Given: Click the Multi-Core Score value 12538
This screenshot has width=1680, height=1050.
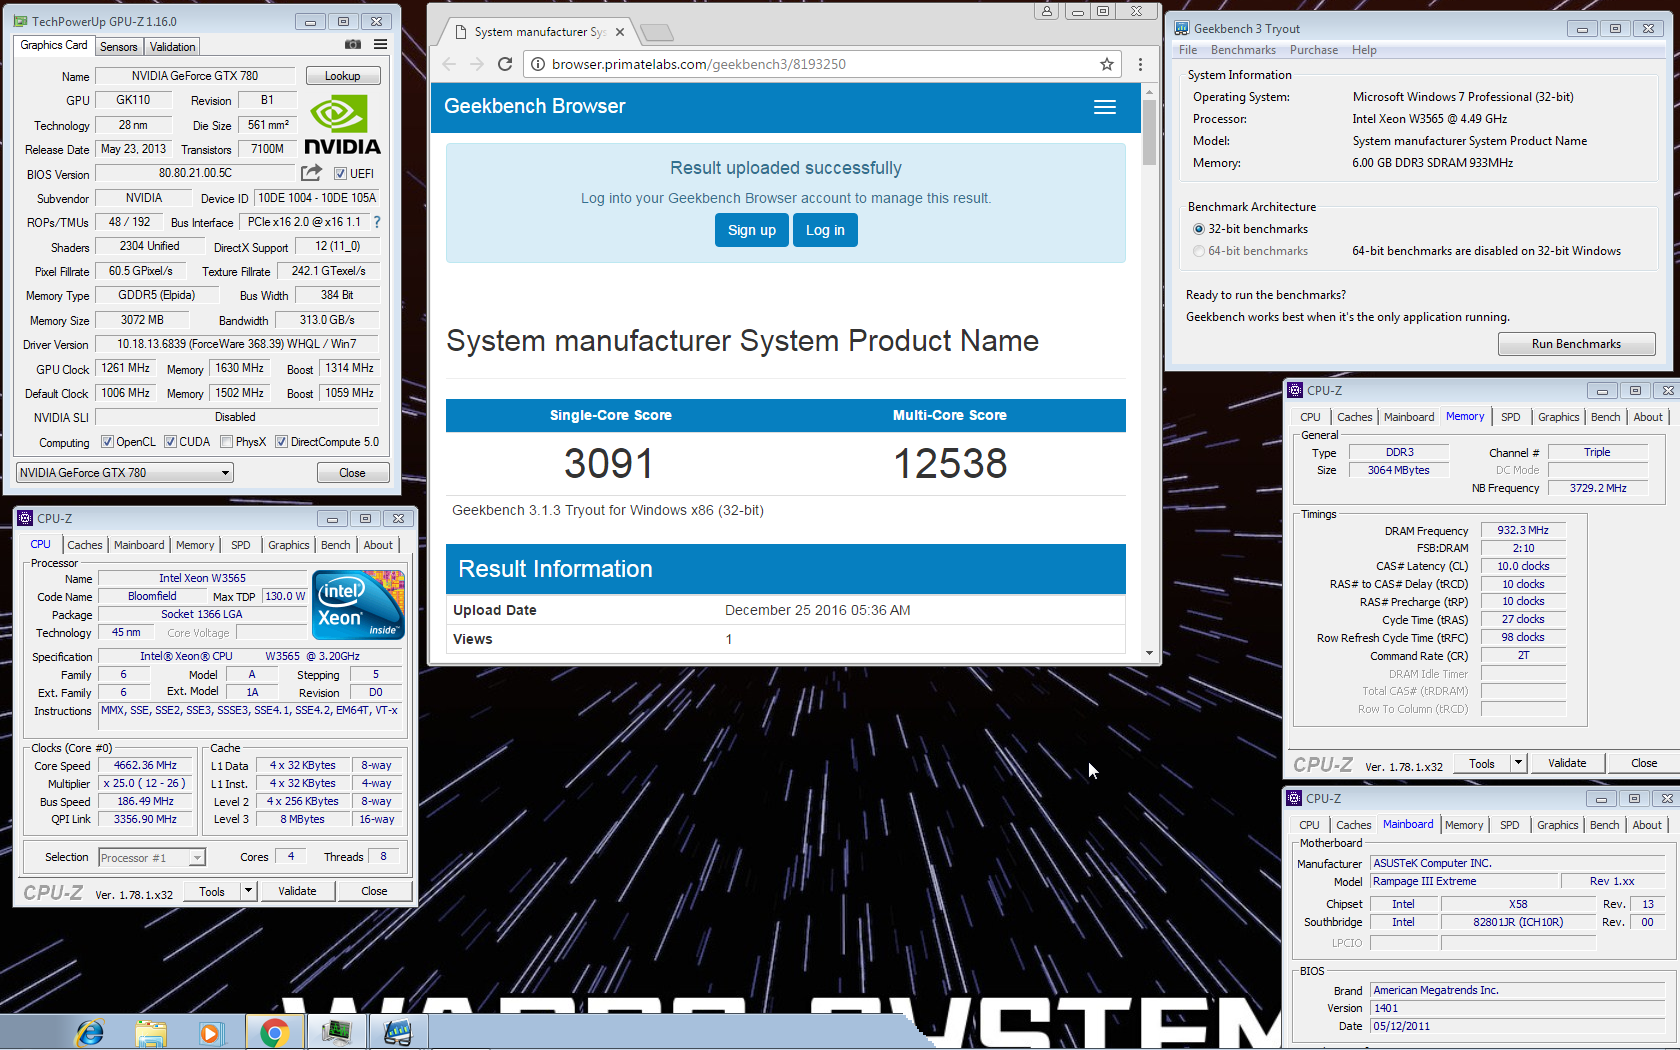Looking at the screenshot, I should tap(950, 463).
